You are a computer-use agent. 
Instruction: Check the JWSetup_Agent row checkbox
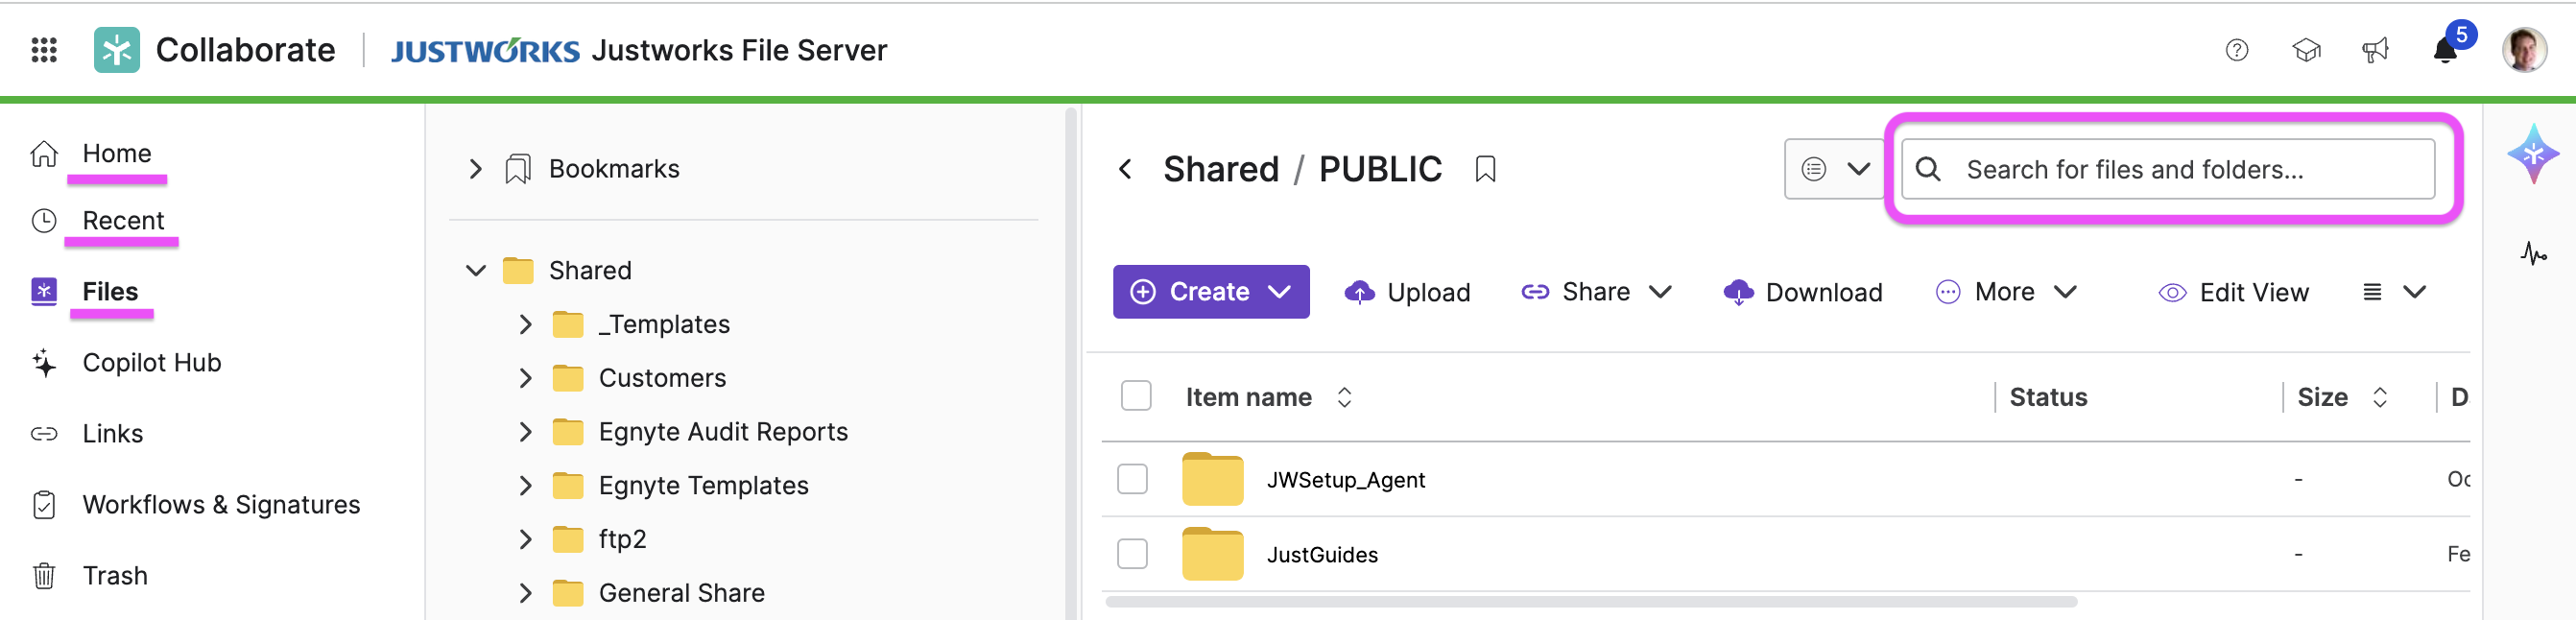(x=1132, y=480)
